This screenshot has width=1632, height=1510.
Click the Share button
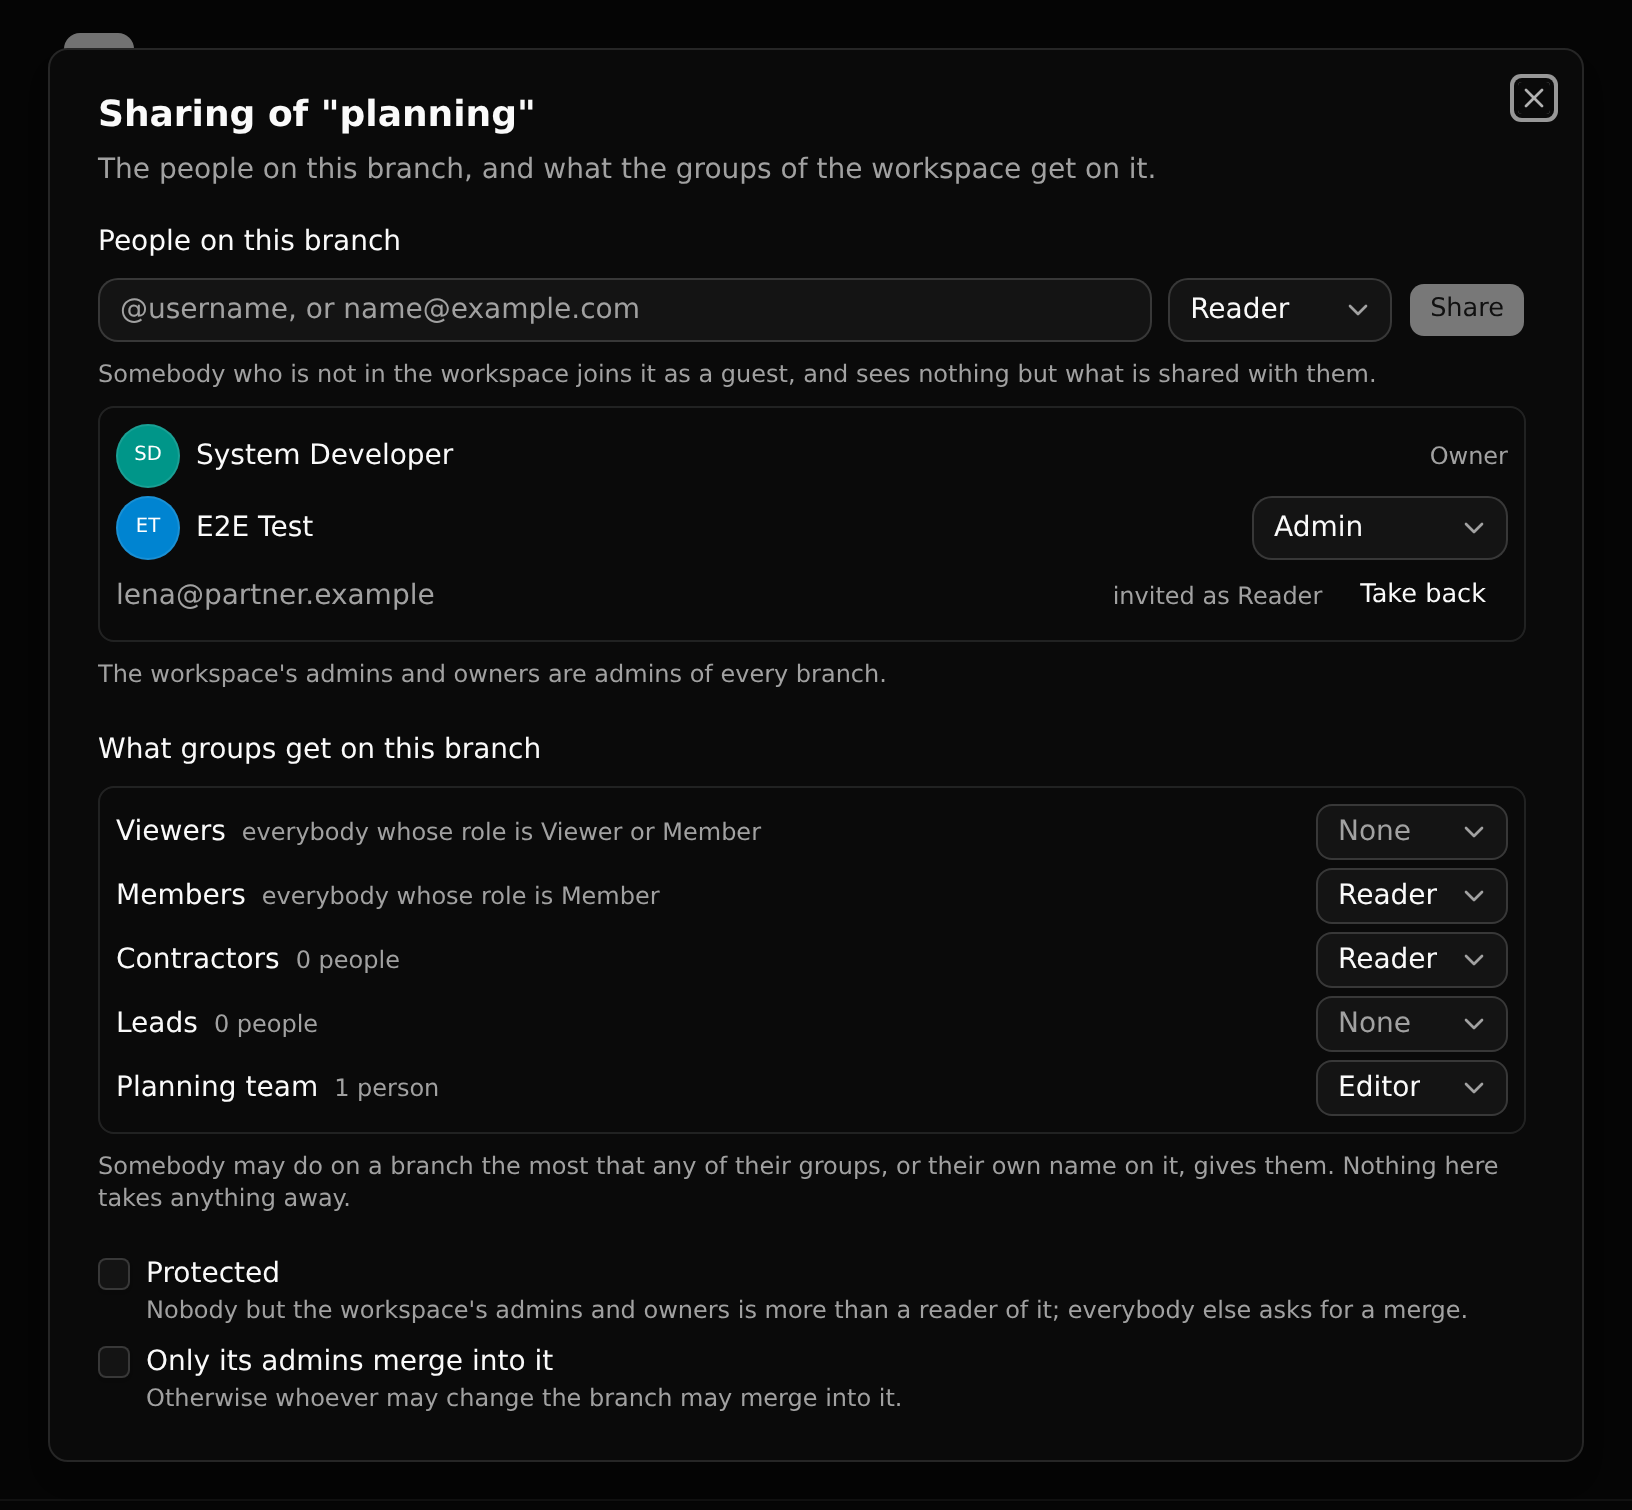coord(1466,309)
